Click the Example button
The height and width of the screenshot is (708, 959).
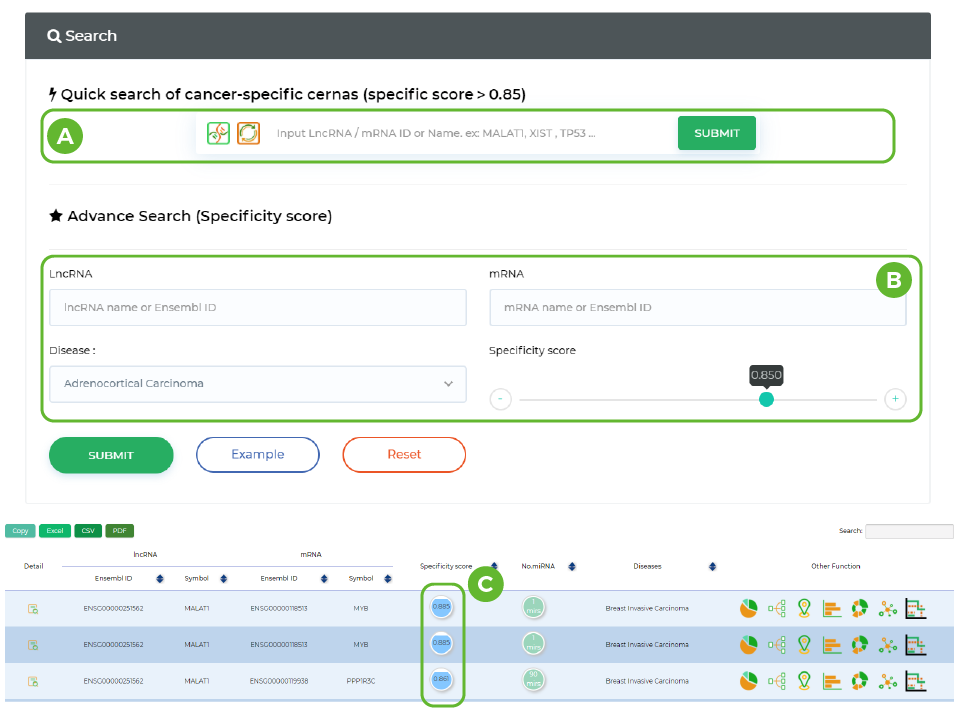tap(258, 455)
